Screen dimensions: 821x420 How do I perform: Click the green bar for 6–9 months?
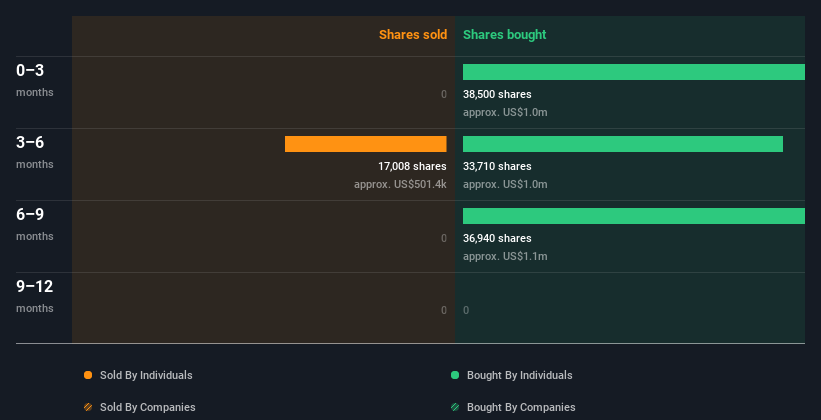(634, 216)
